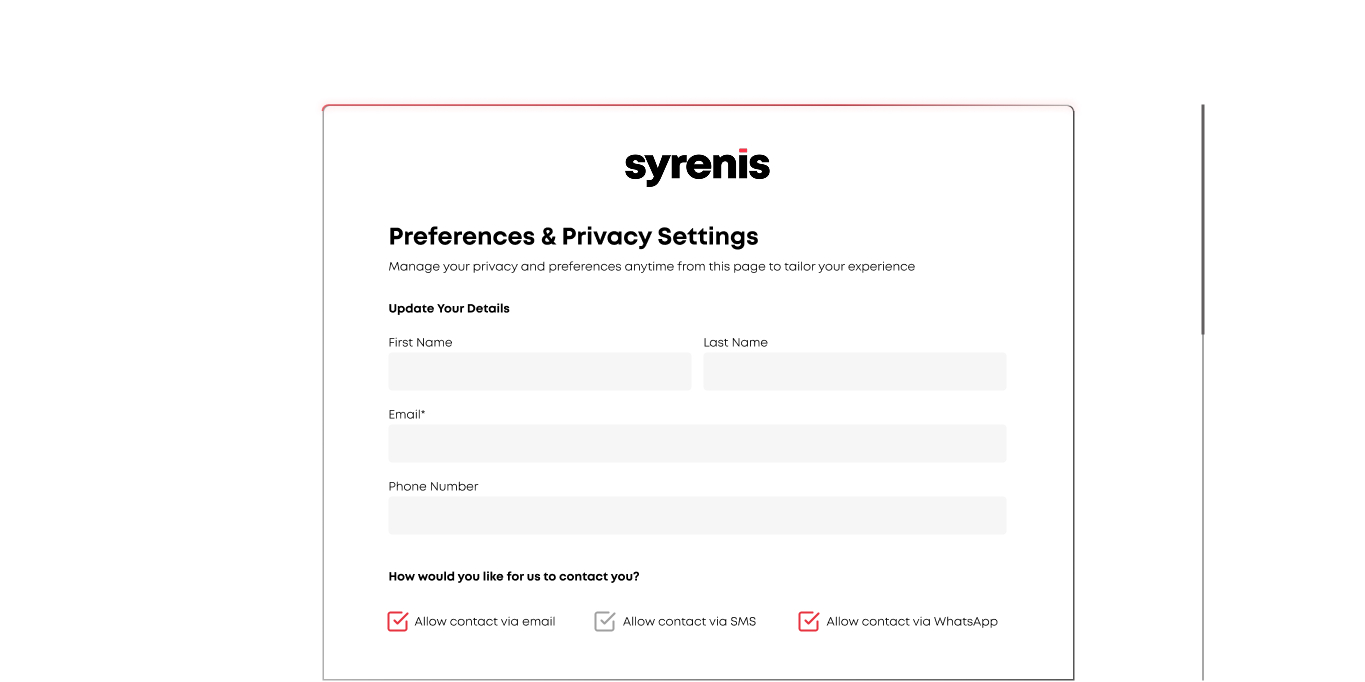Click the Last Name input field
This screenshot has width=1365, height=682.
(854, 371)
